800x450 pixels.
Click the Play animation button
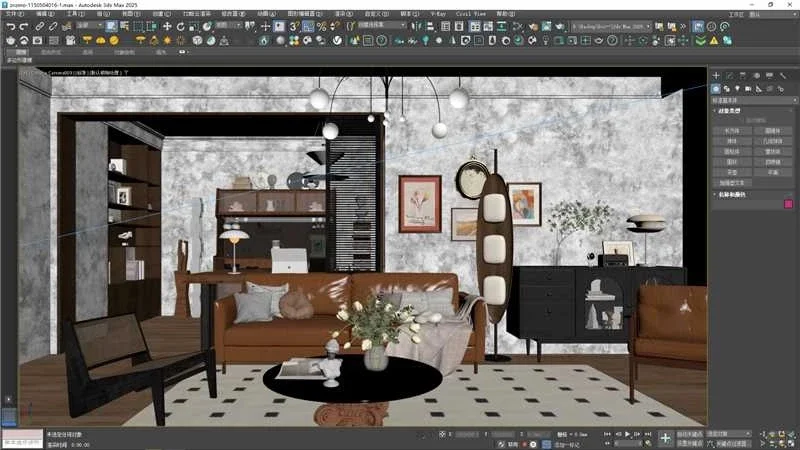[626, 434]
